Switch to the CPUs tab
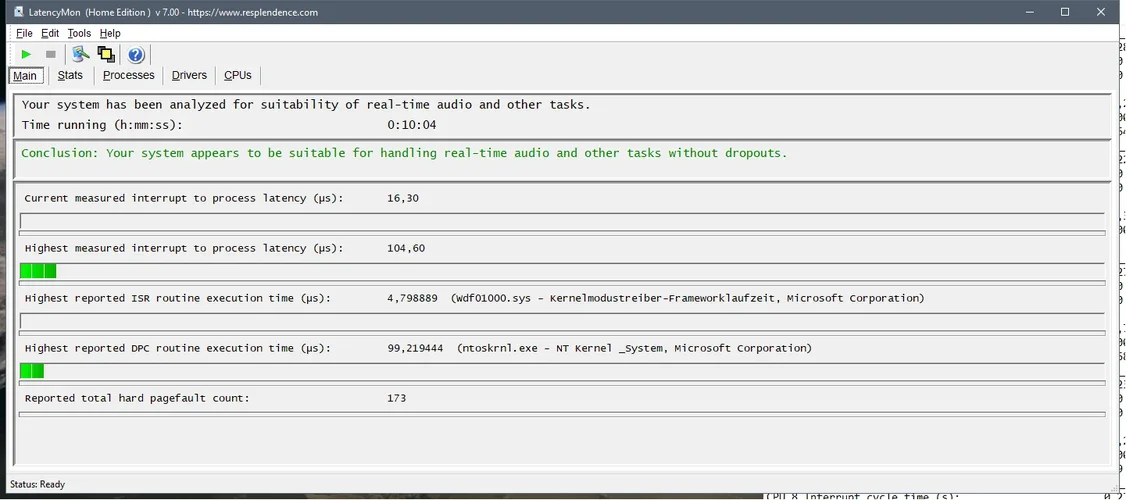 pos(238,75)
